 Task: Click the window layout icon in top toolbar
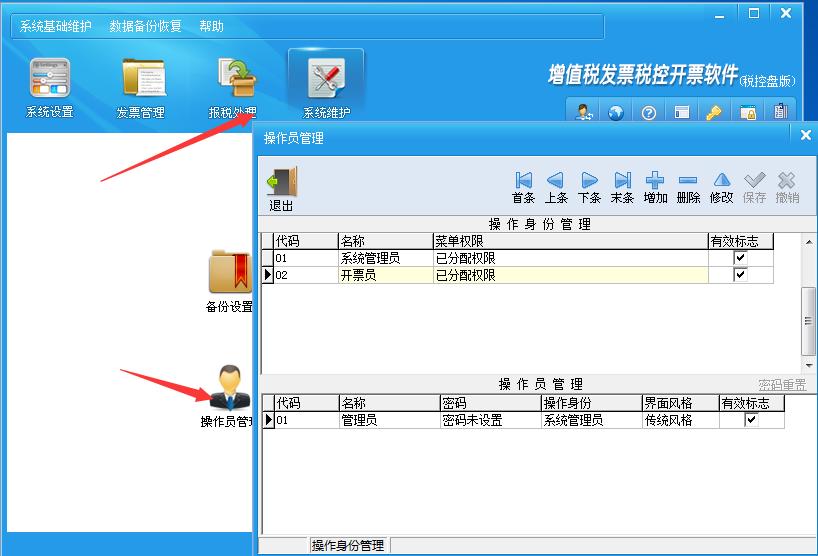click(681, 112)
